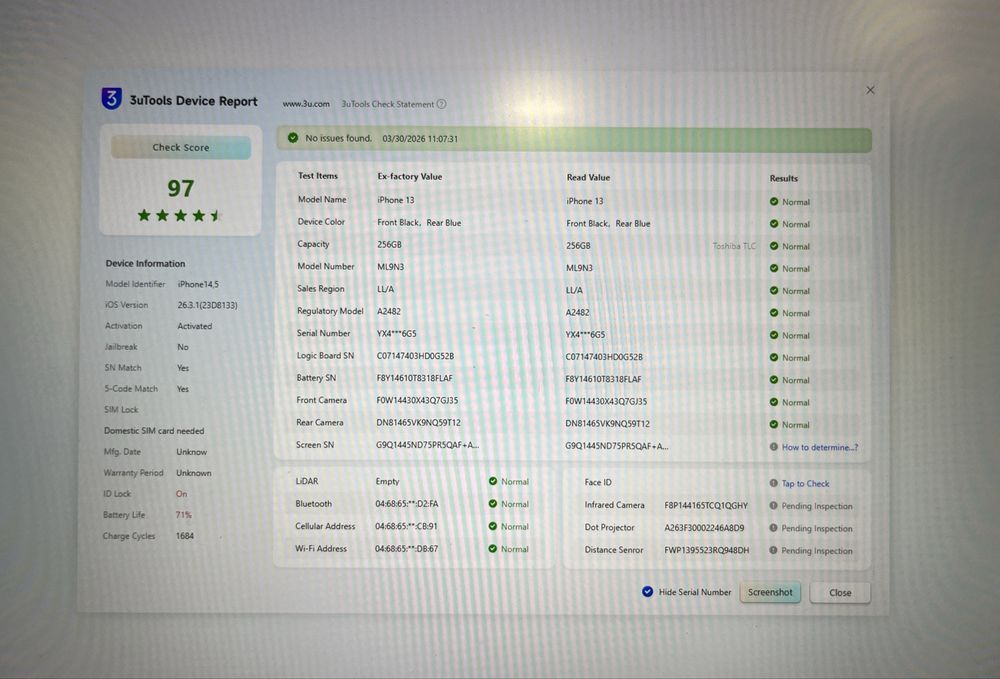Click the Face ID Tap to Check link

point(805,484)
